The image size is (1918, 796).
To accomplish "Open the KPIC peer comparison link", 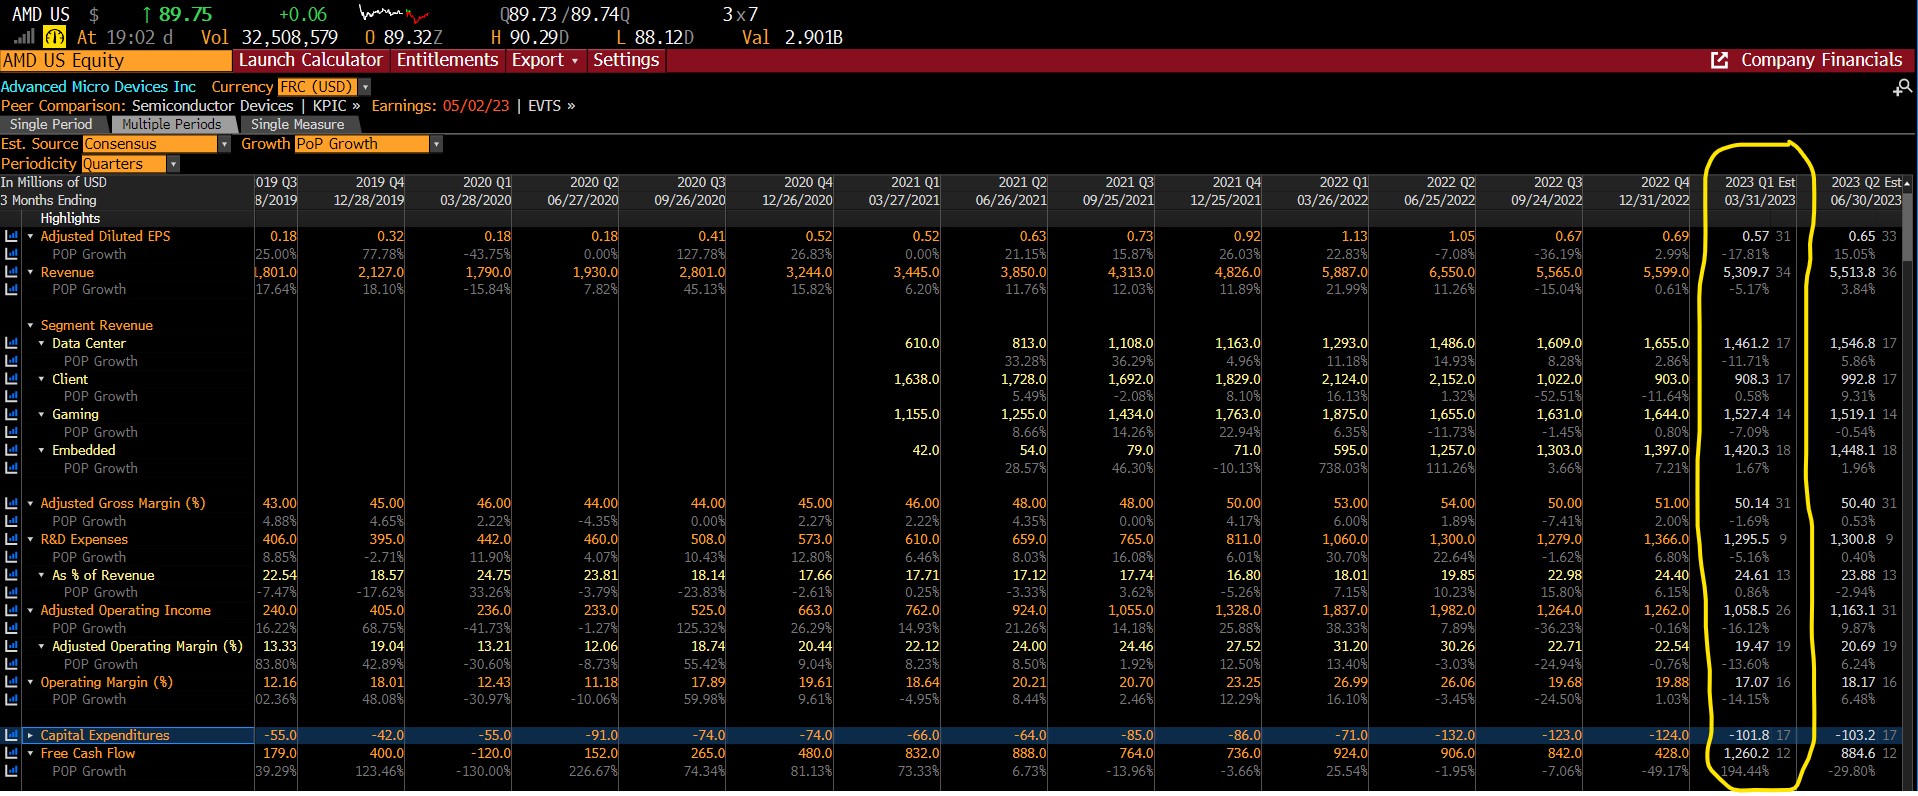I will 336,106.
